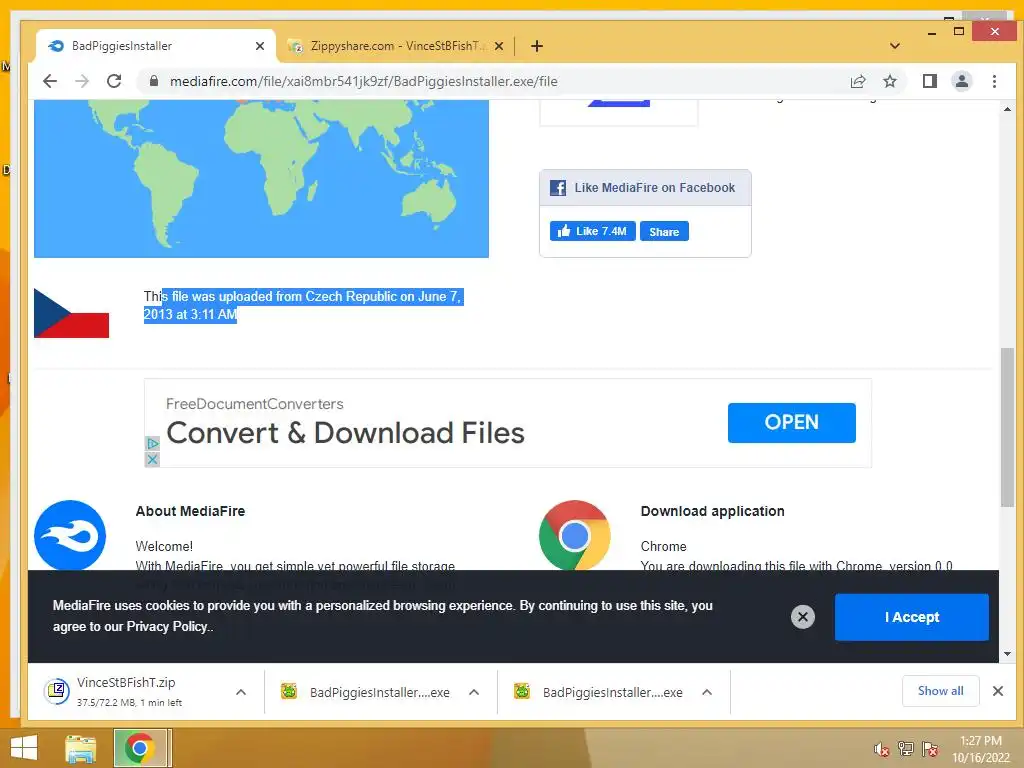1024x768 pixels.
Task: Open the side panel icon
Action: tap(929, 81)
